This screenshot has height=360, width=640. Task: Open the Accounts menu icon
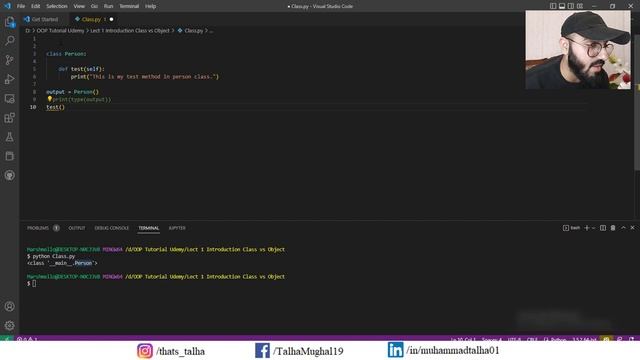tap(9, 306)
